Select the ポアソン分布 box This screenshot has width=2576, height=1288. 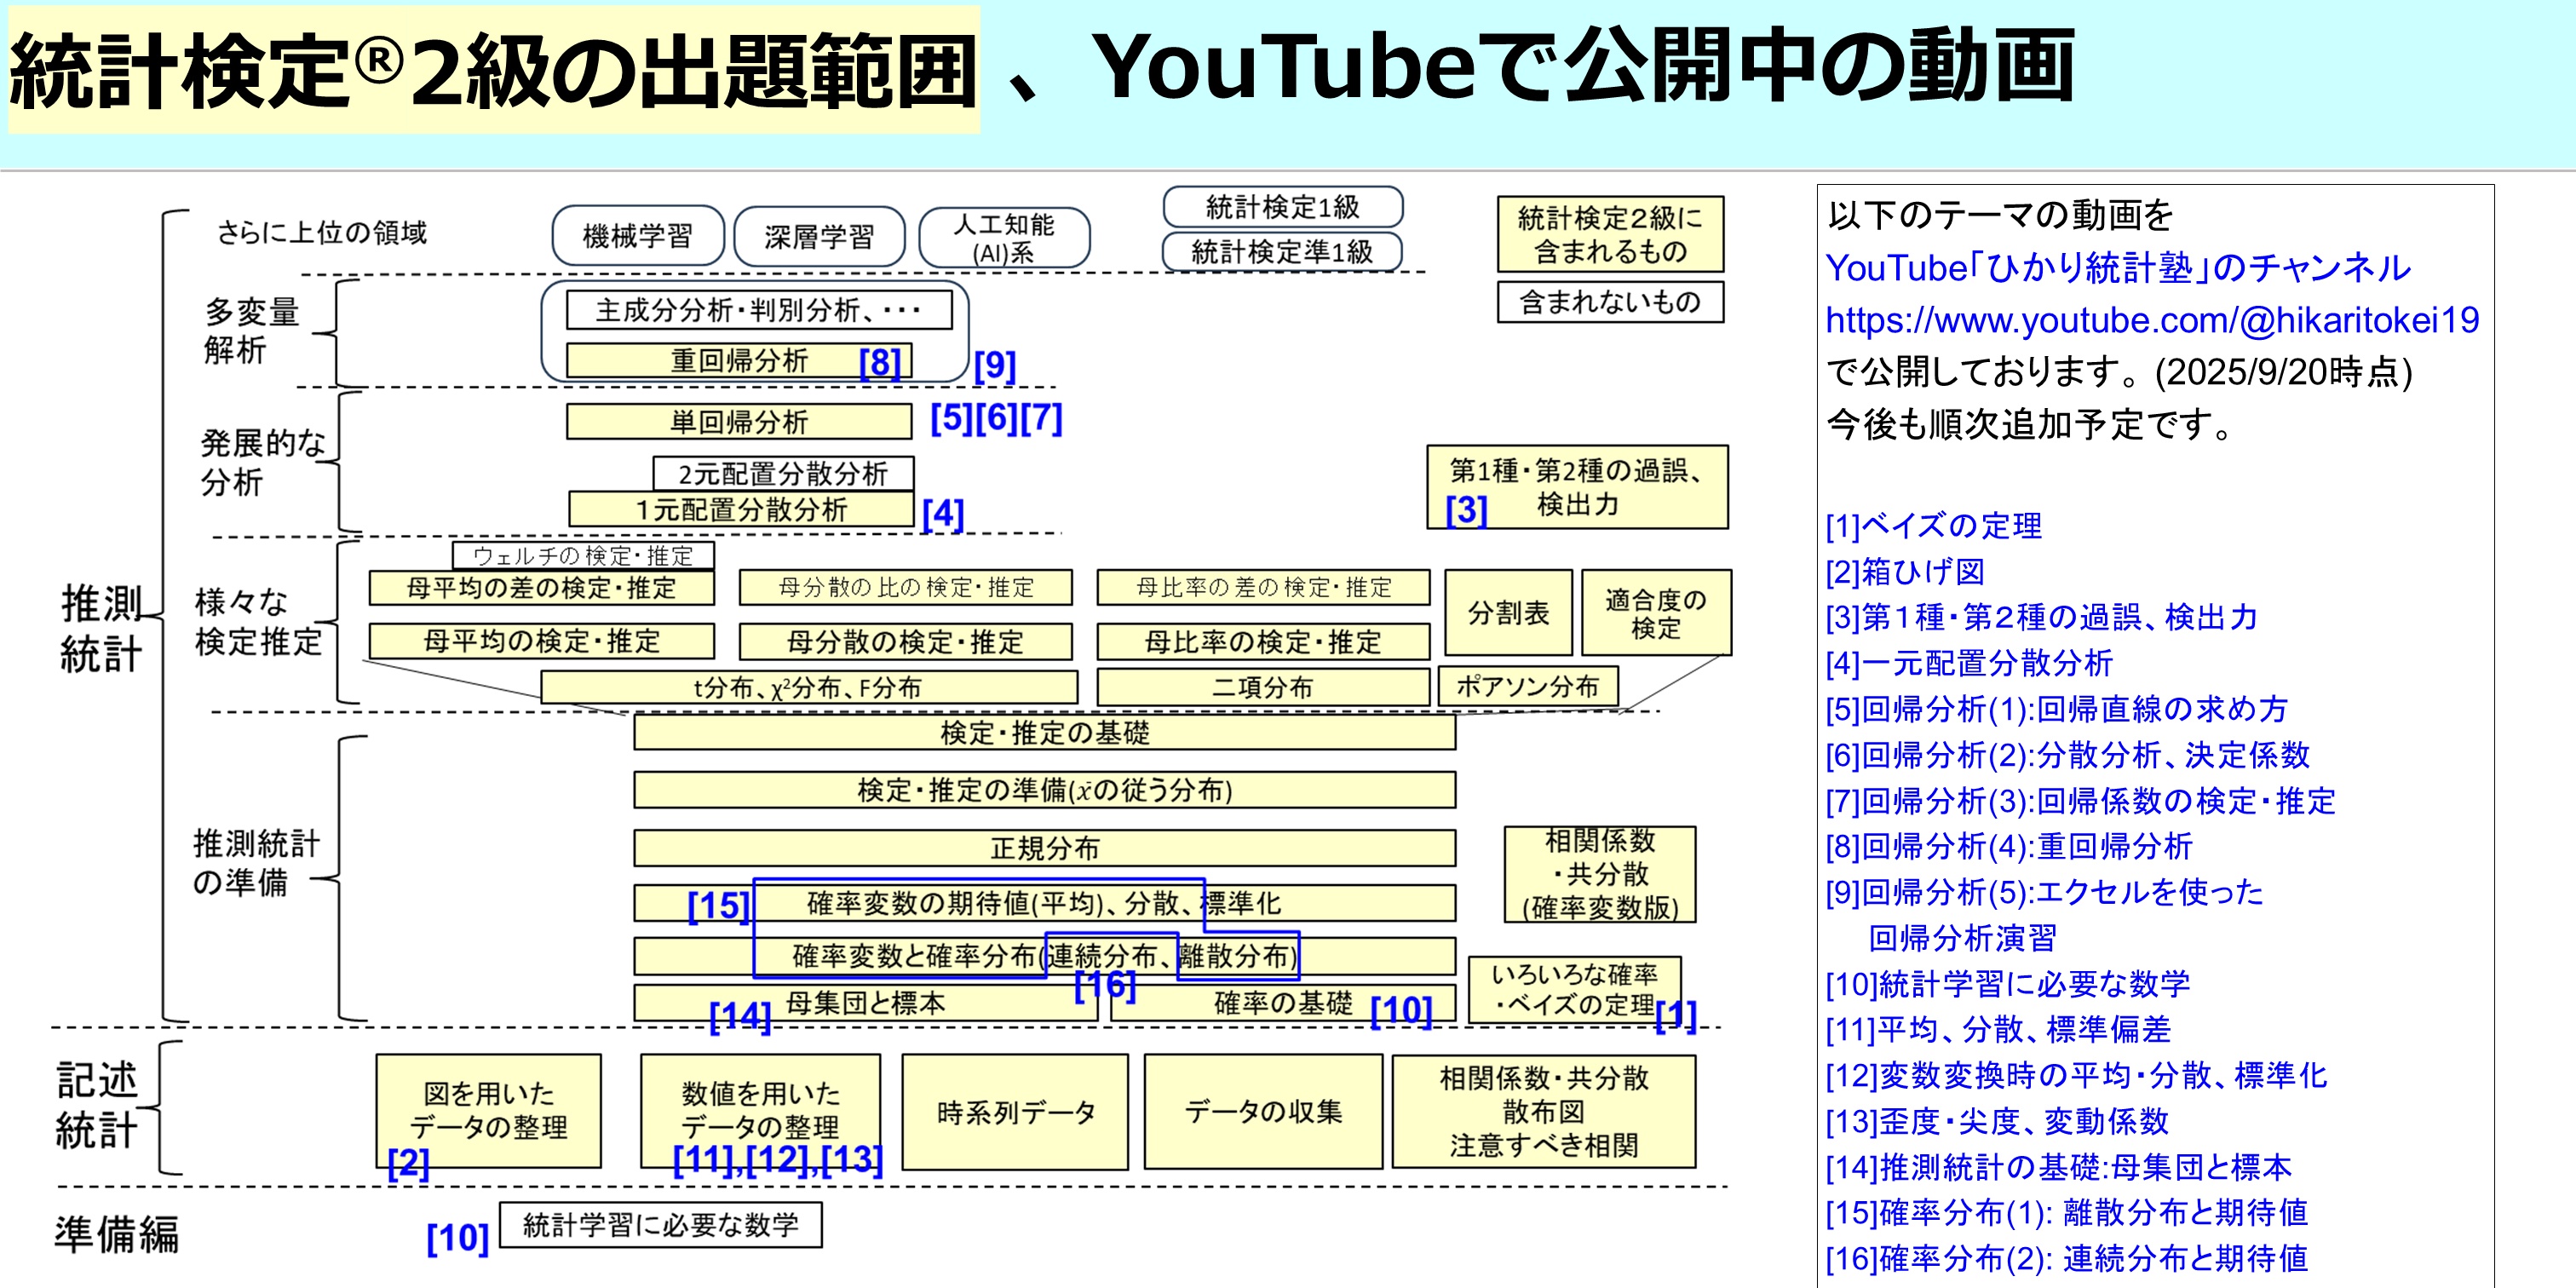point(1530,686)
